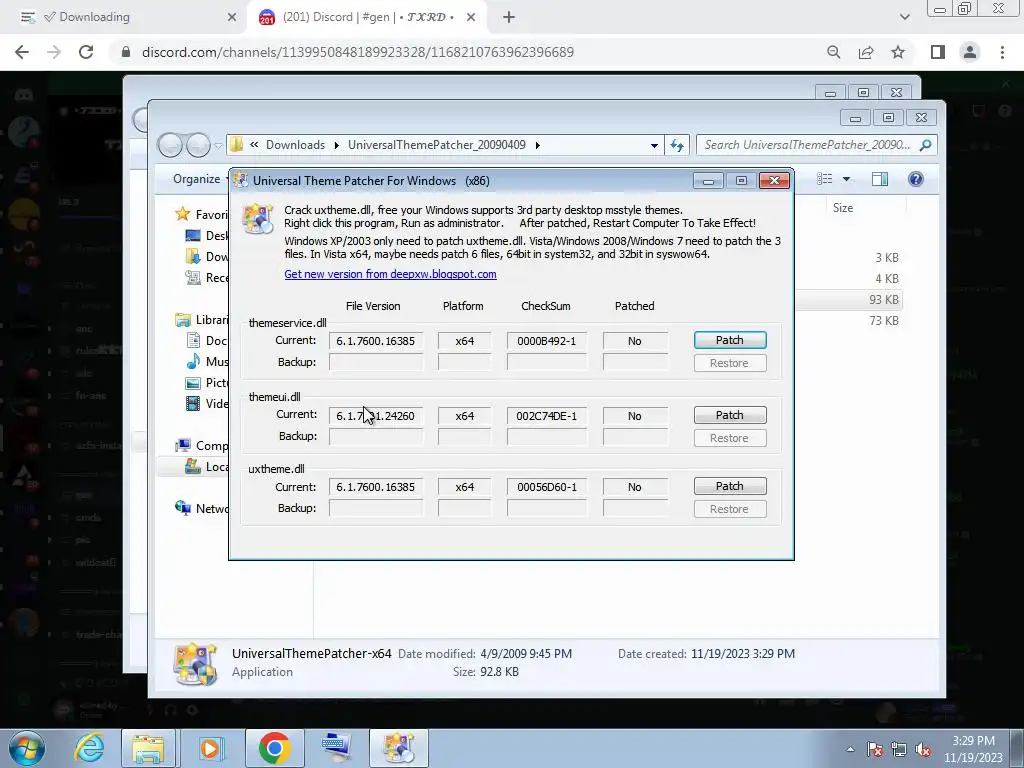
Task: Show hidden system tray icons
Action: click(850, 749)
